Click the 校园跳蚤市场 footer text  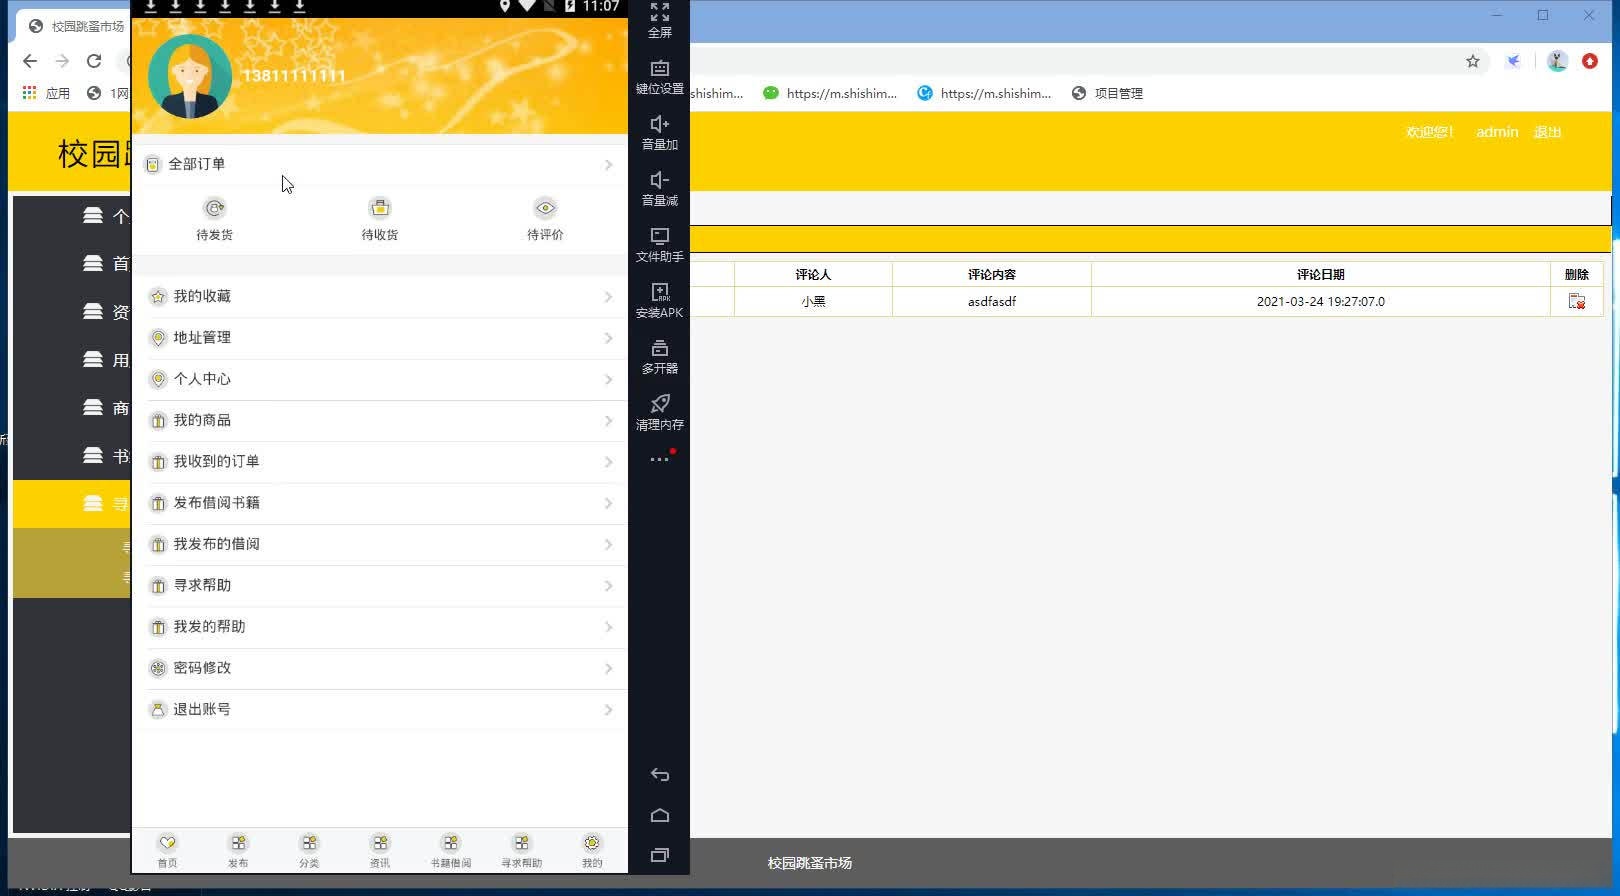click(810, 863)
